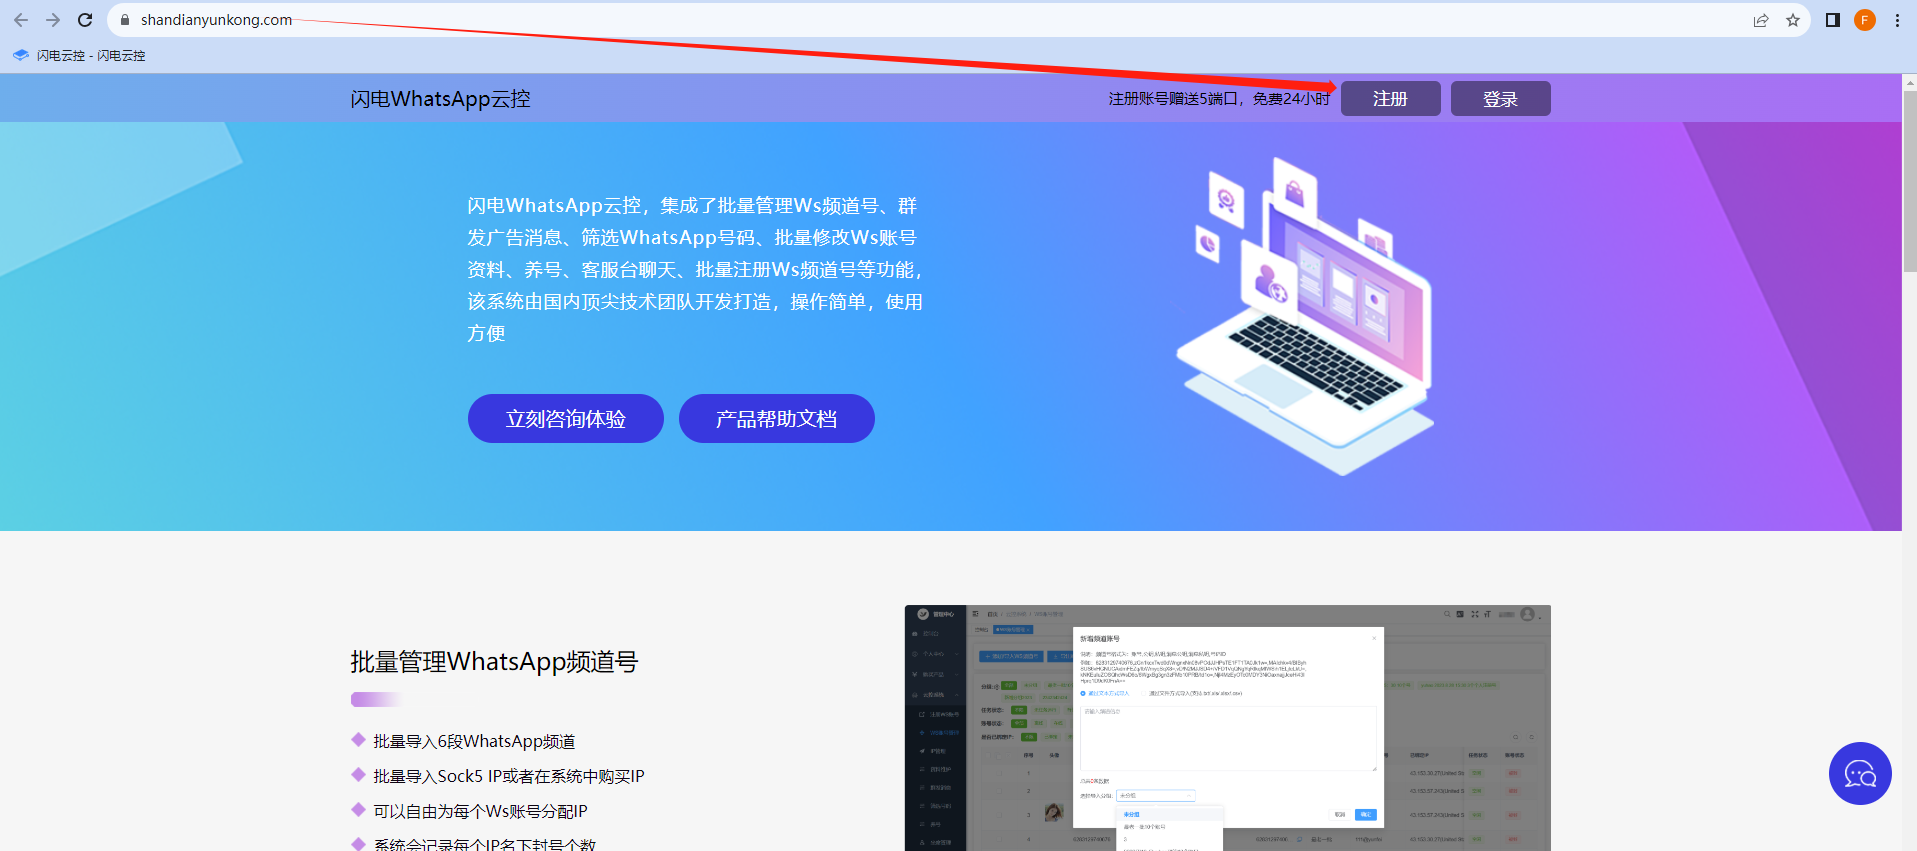Screen dimensions: 1917x851
Task: Open the browser side panel
Action: (1833, 20)
